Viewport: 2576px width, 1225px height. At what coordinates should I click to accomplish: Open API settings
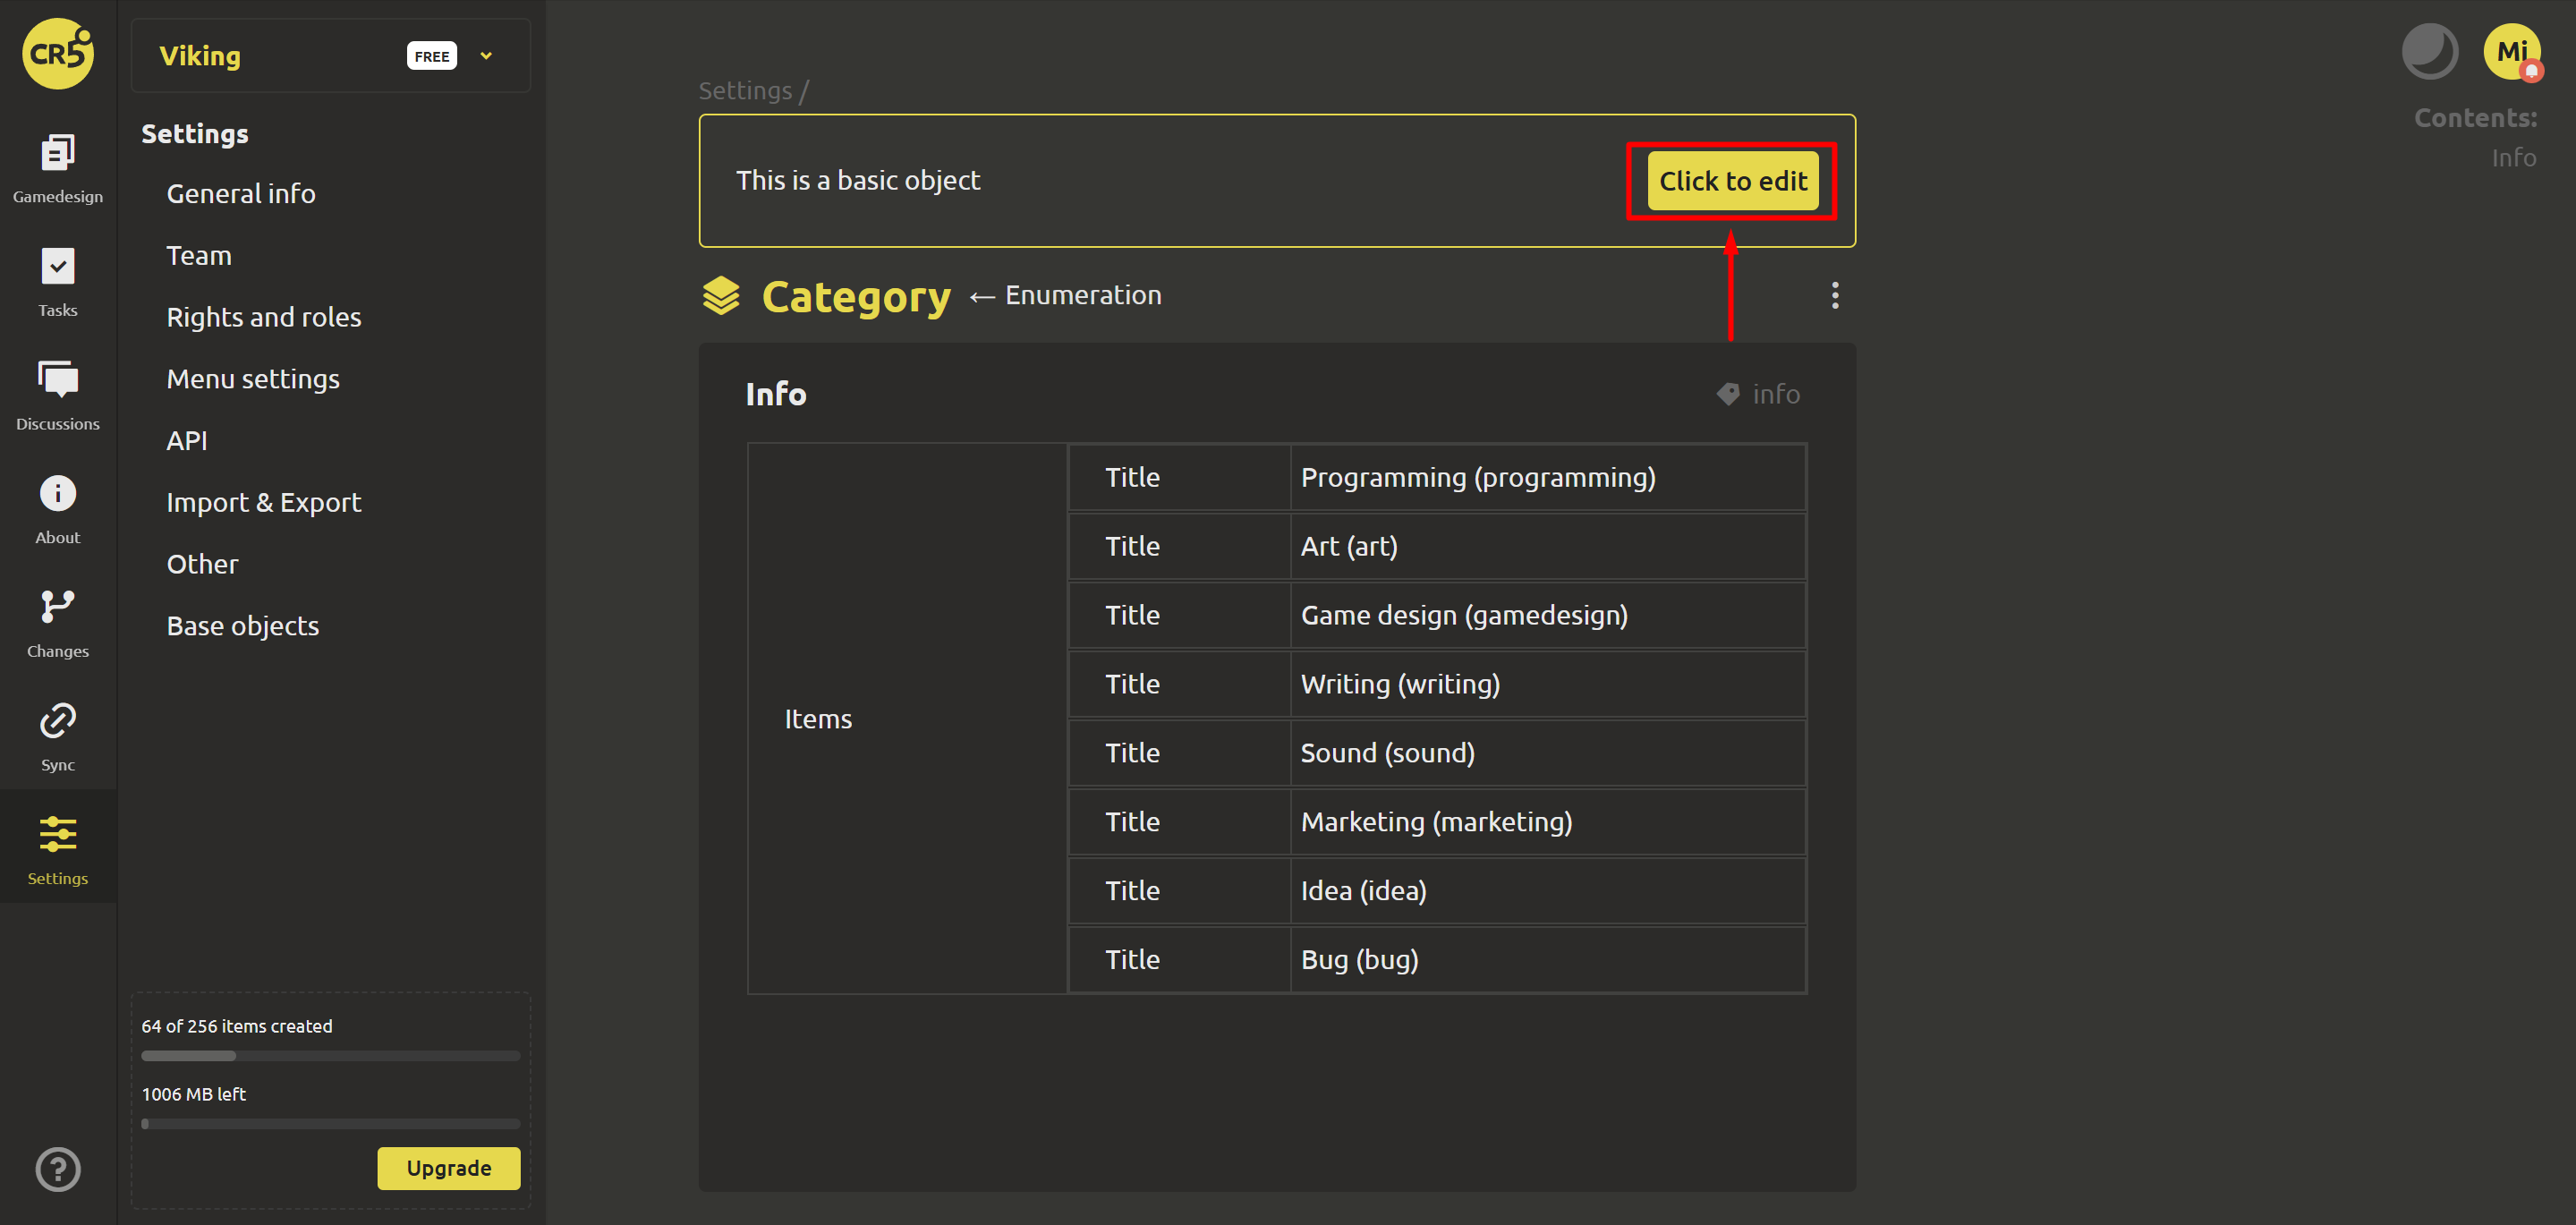(187, 441)
